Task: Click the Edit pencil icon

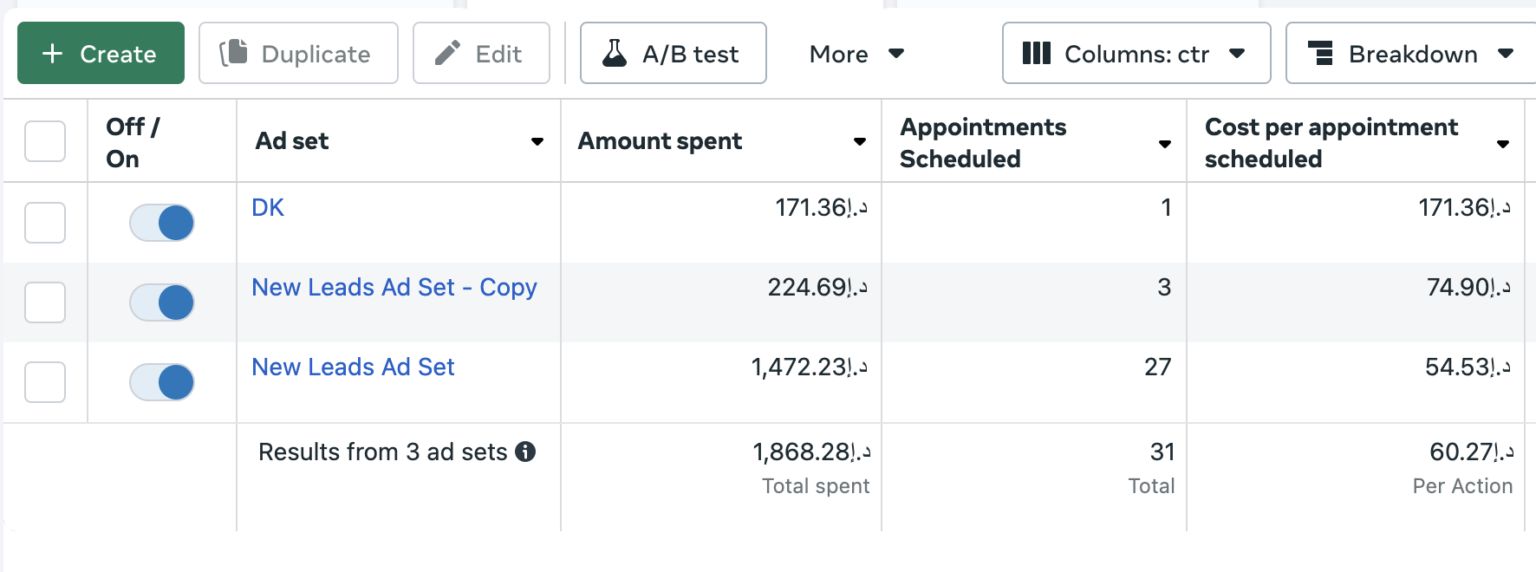Action: pos(448,54)
